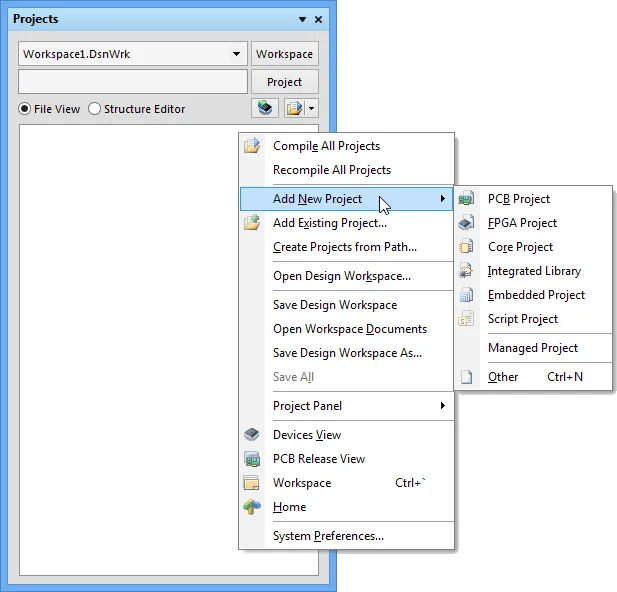Screen dimensions: 617x592
Task: Select Devices View menu entry
Action: [346, 435]
